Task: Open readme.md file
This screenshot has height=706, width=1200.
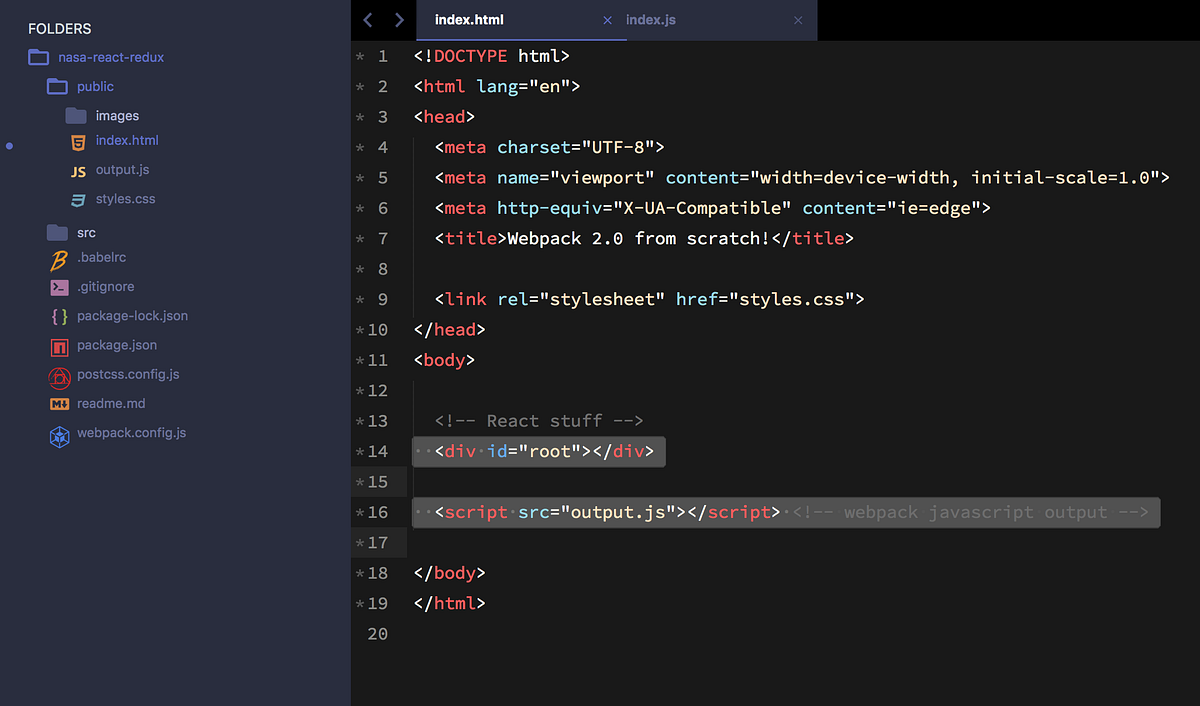Action: [x=111, y=404]
